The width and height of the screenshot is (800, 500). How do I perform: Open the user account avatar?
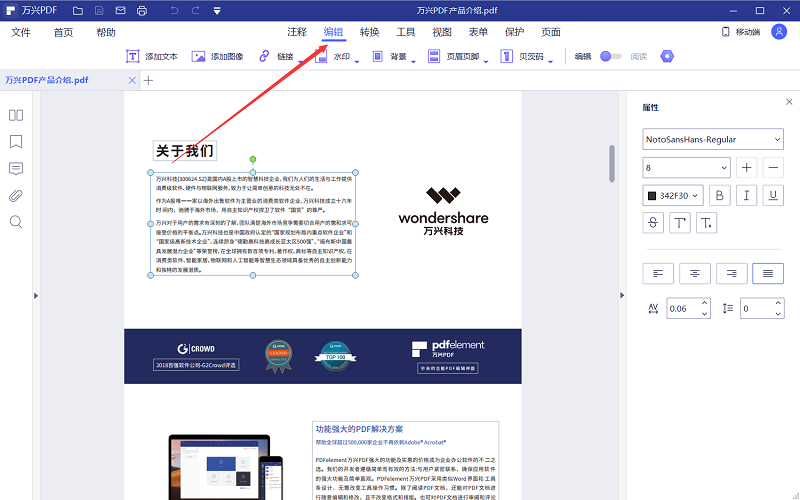point(779,32)
